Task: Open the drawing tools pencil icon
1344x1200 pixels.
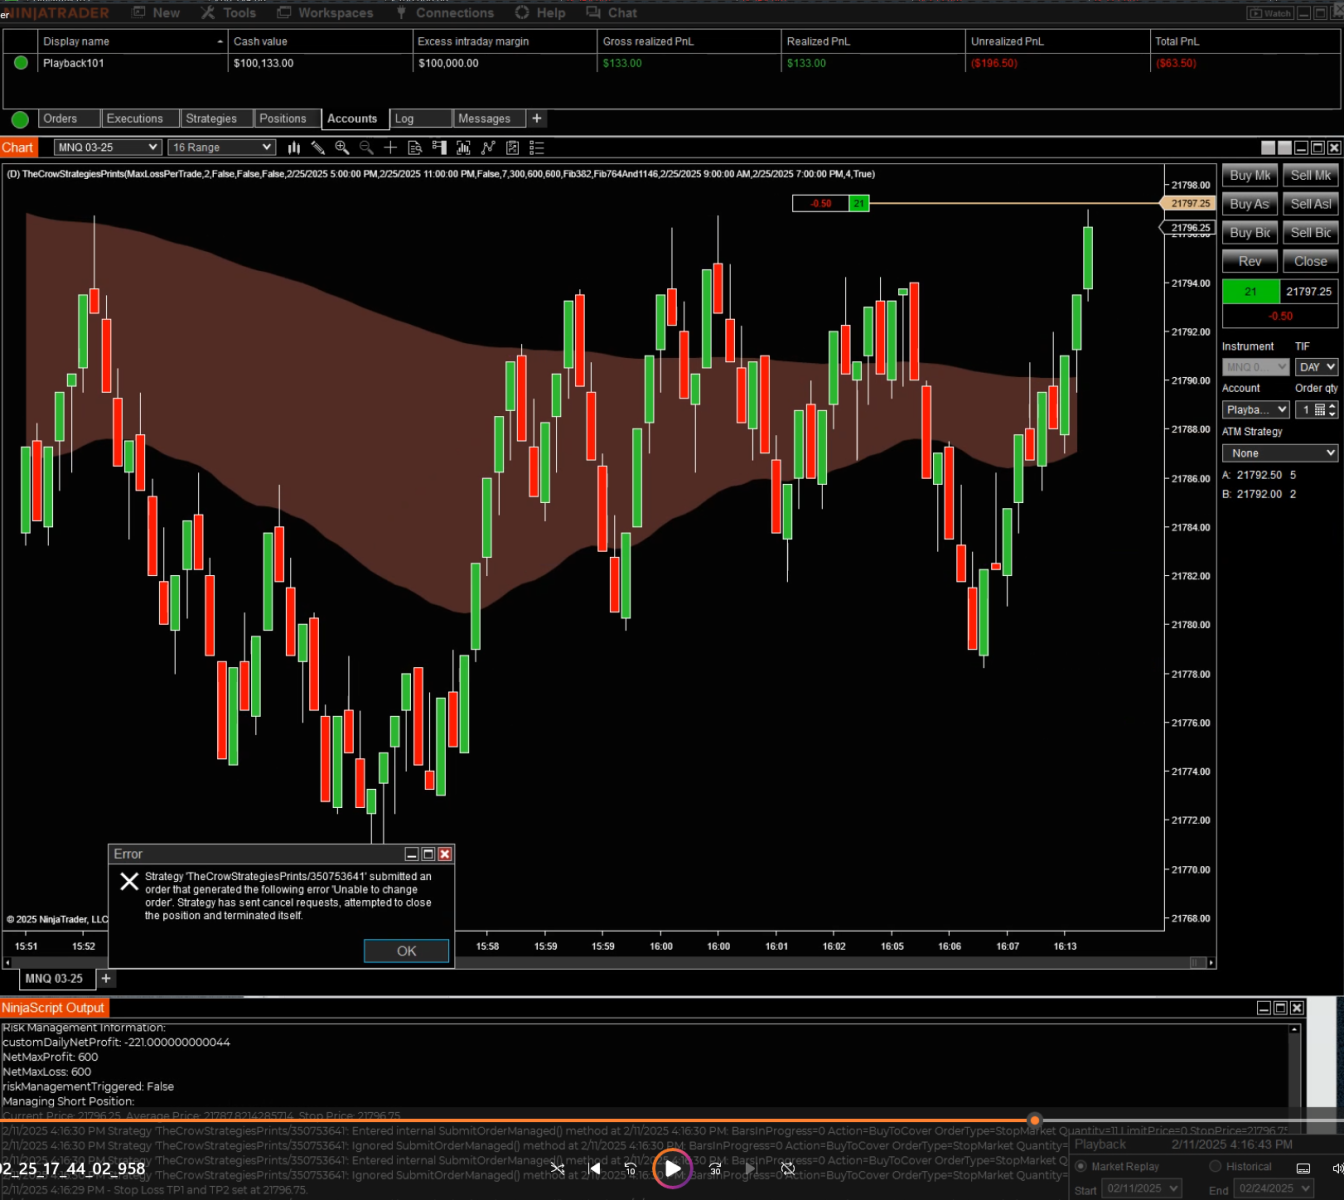Action: click(318, 147)
